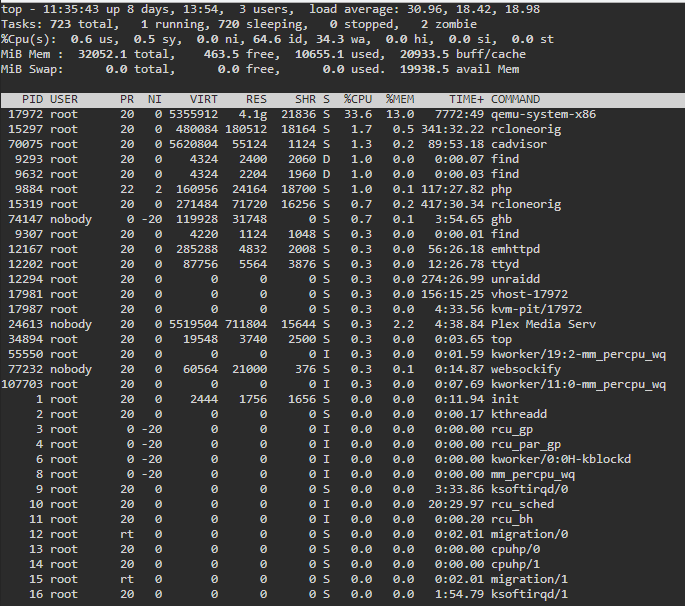Click the cadvisor process name
The width and height of the screenshot is (685, 606).
pyautogui.click(x=519, y=144)
